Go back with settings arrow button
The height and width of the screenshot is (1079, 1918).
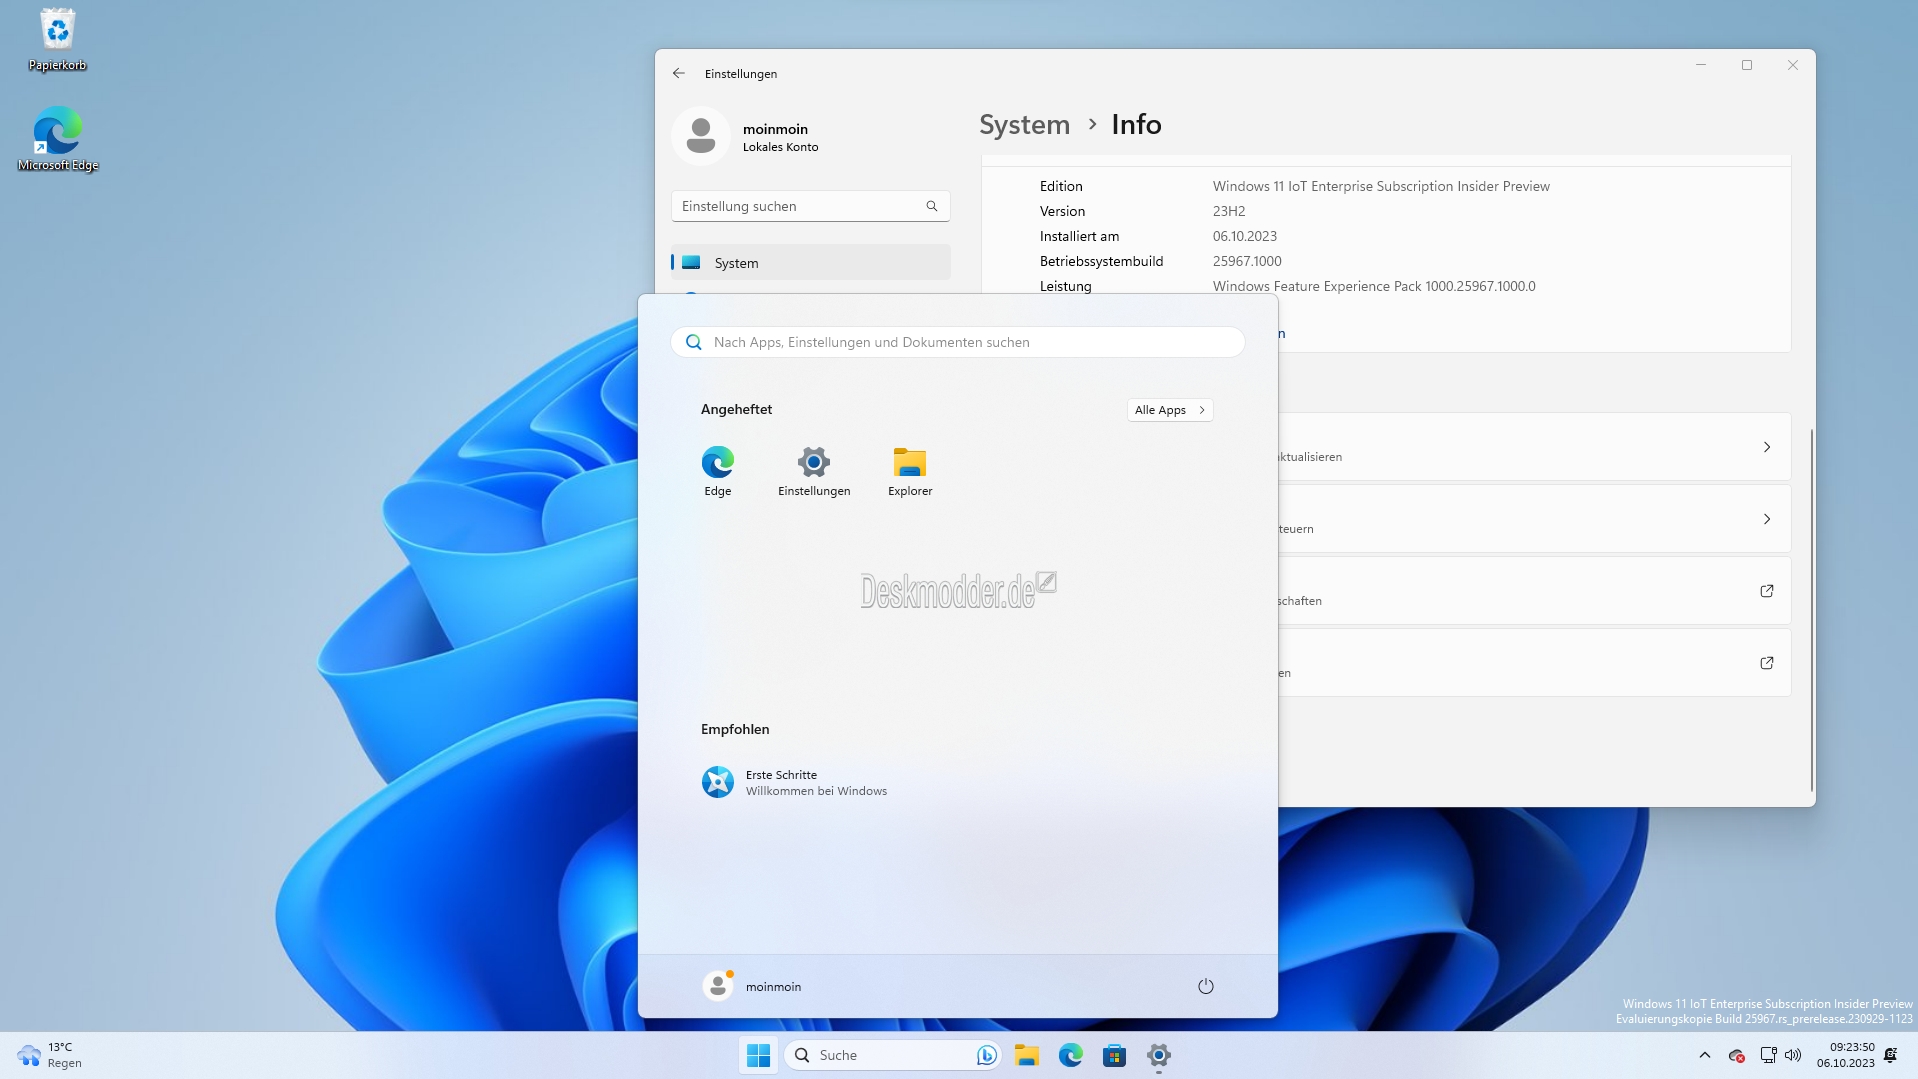(679, 73)
